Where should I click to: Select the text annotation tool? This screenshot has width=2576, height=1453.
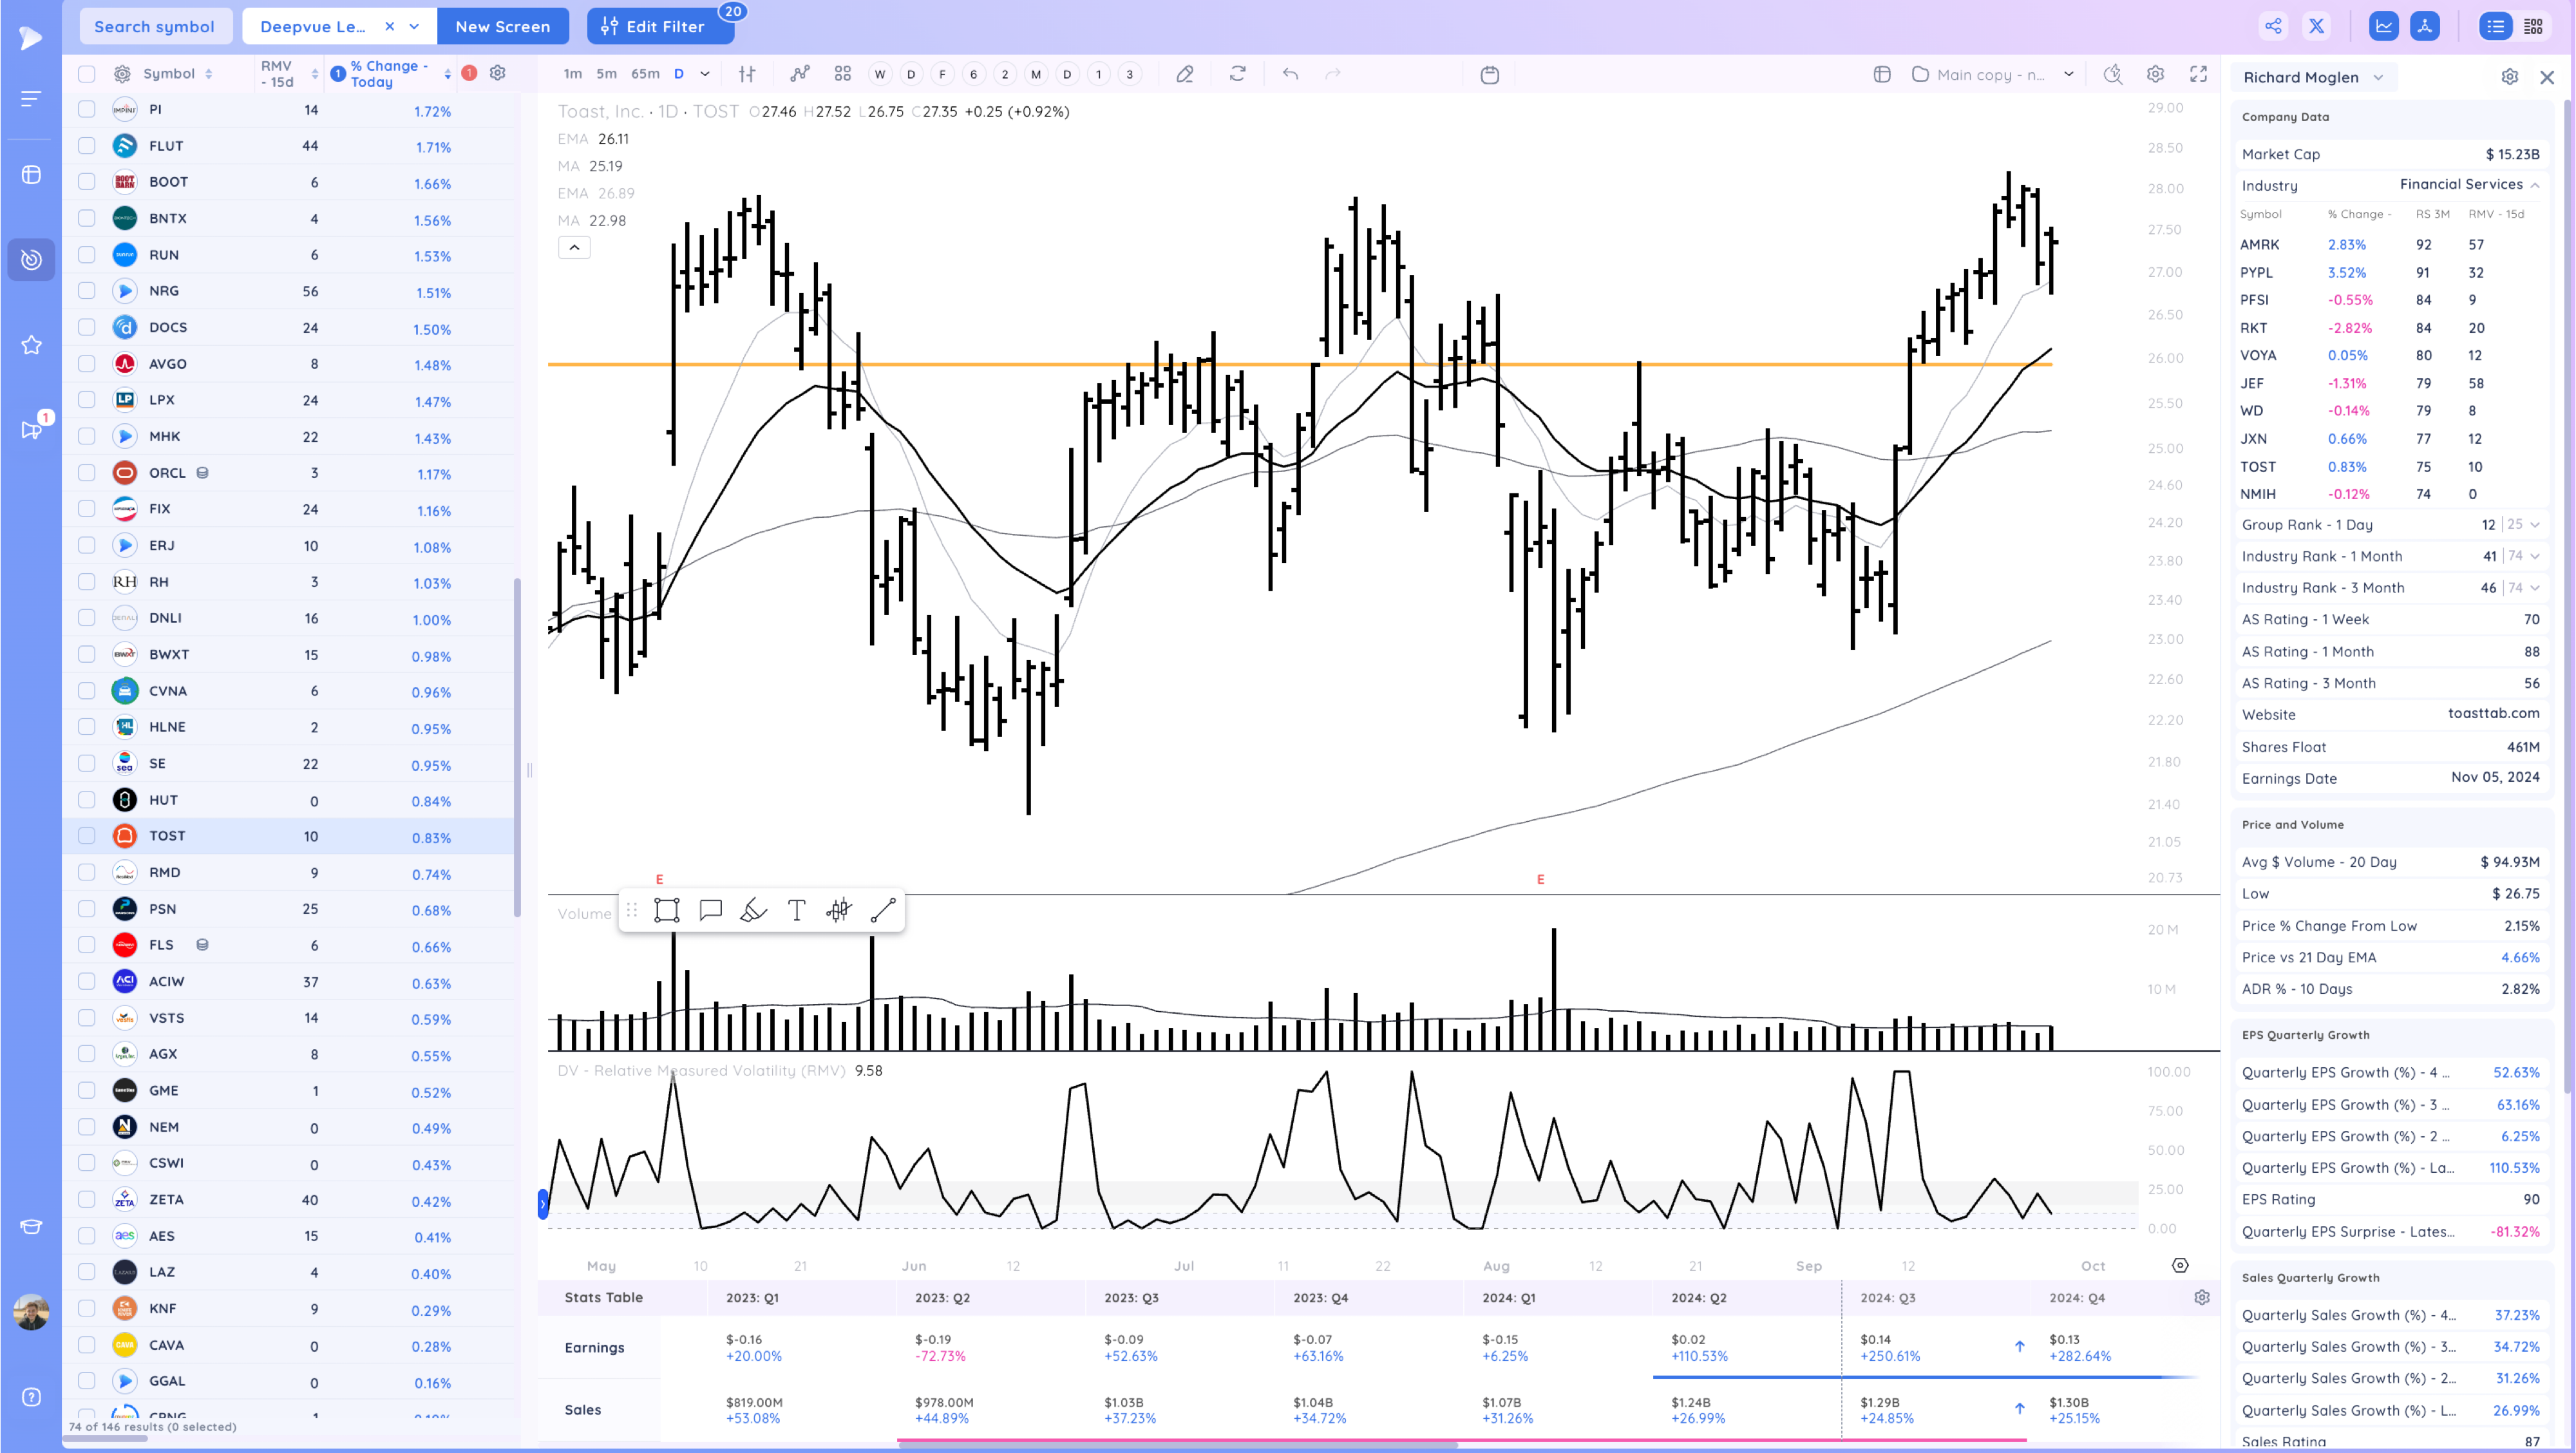click(x=796, y=910)
